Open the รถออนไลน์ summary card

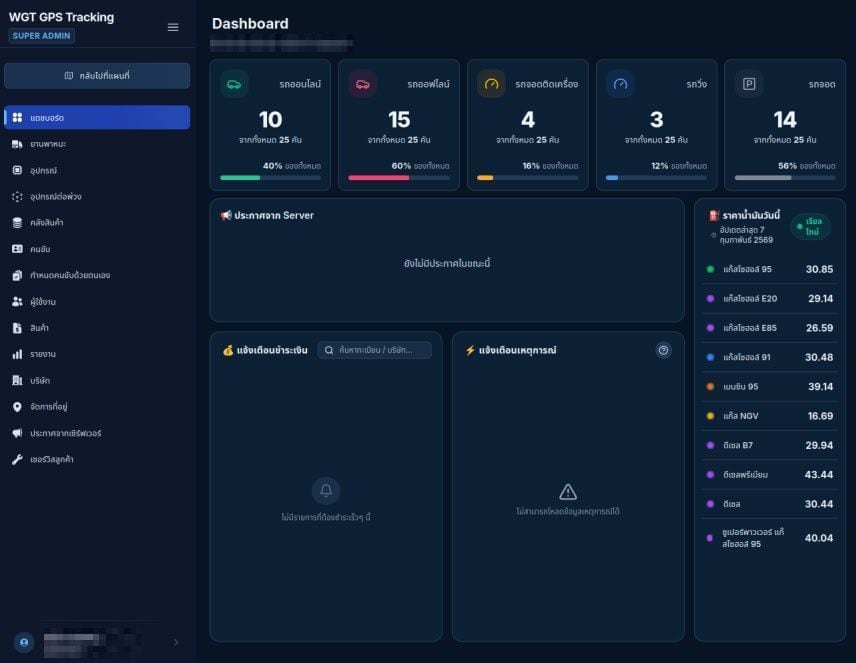tap(270, 125)
